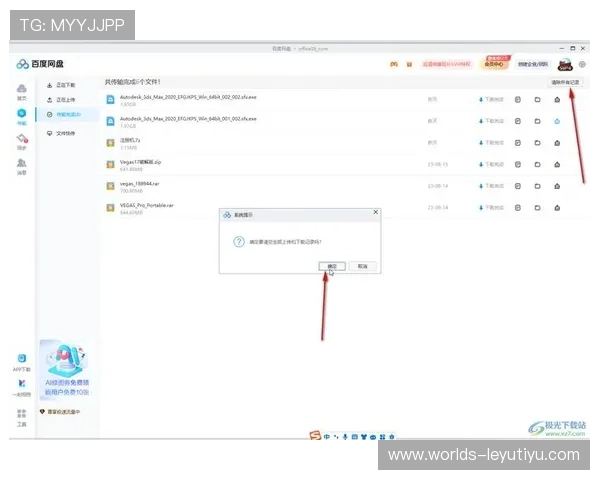600x480 pixels.
Task: Delete record icon for vegas_188944.rar row
Action: coord(556,185)
